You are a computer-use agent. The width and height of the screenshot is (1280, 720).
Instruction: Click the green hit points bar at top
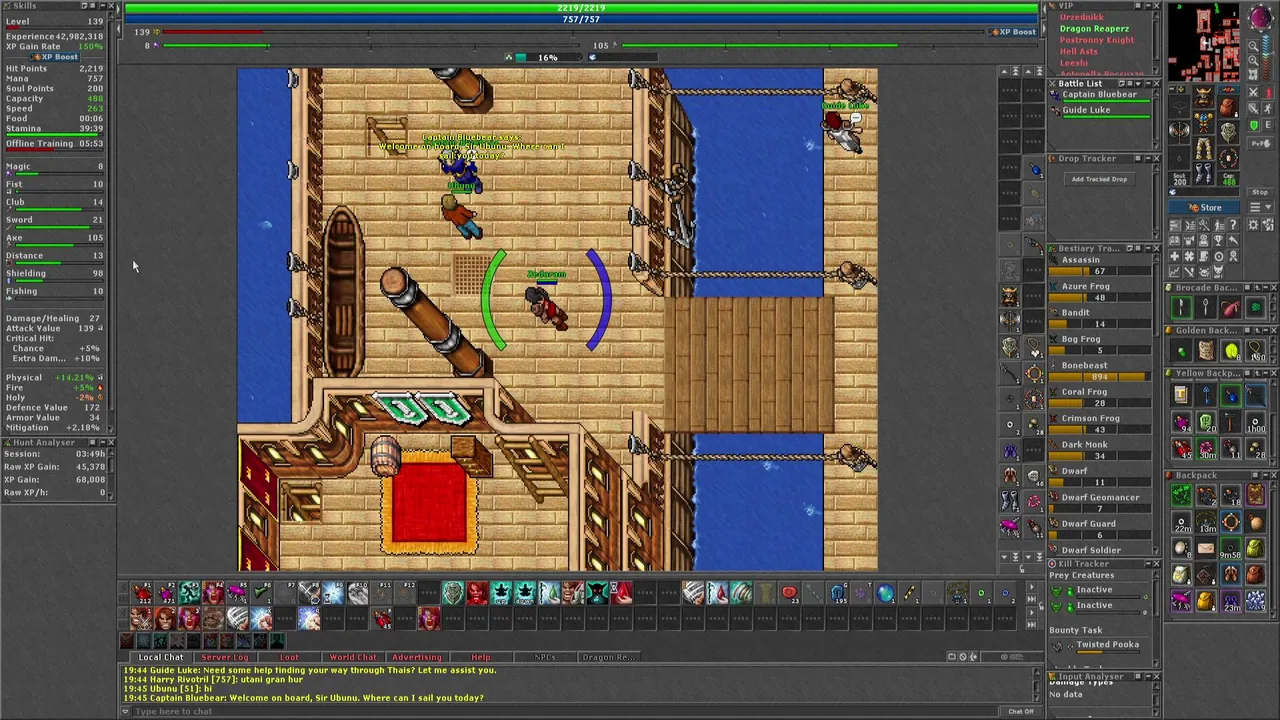[581, 8]
